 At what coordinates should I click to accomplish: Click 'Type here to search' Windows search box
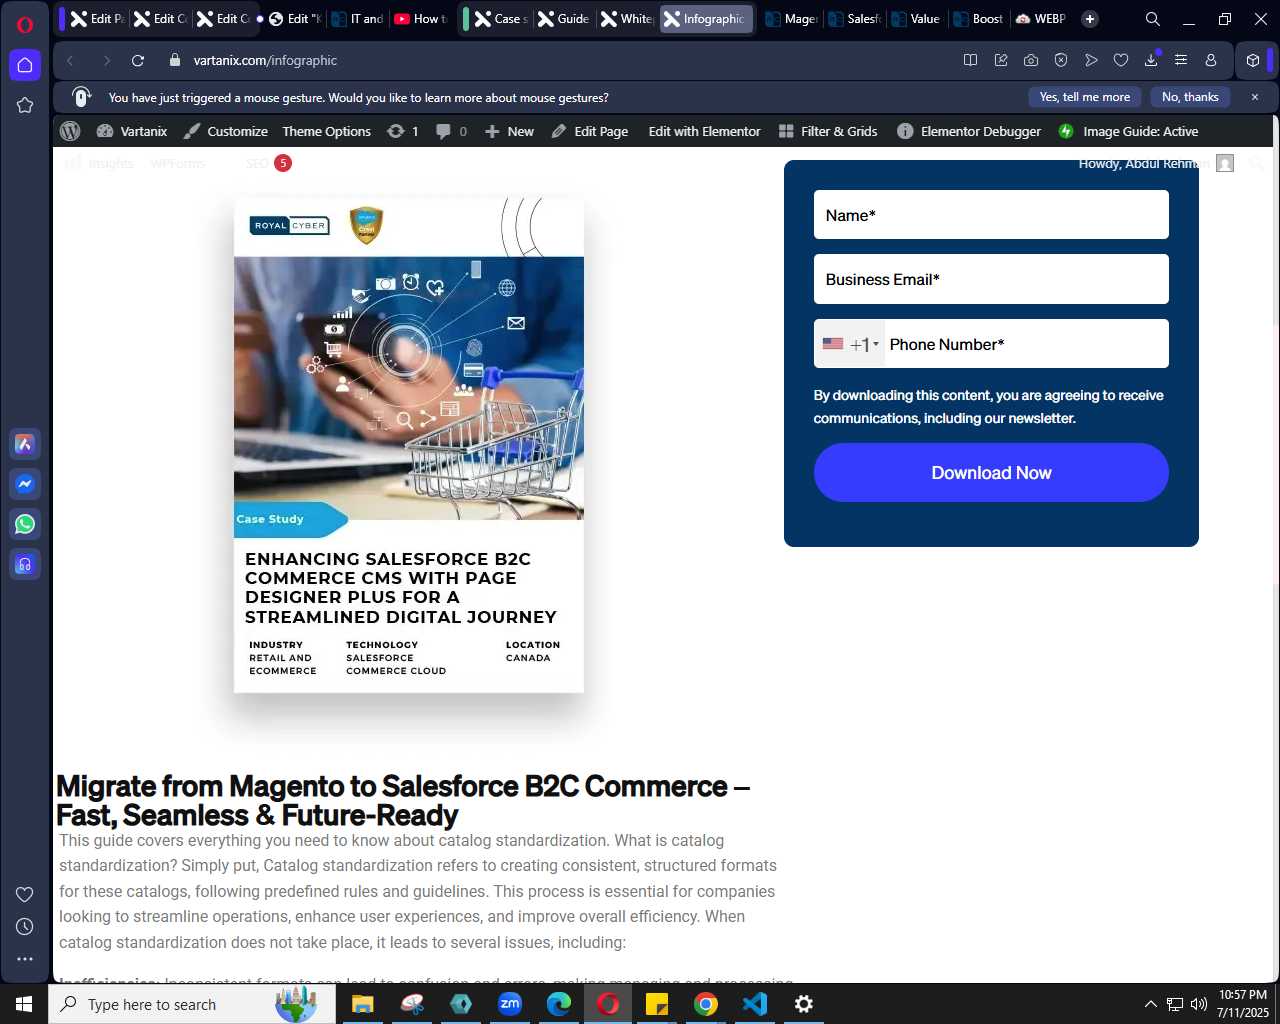[x=192, y=1004]
